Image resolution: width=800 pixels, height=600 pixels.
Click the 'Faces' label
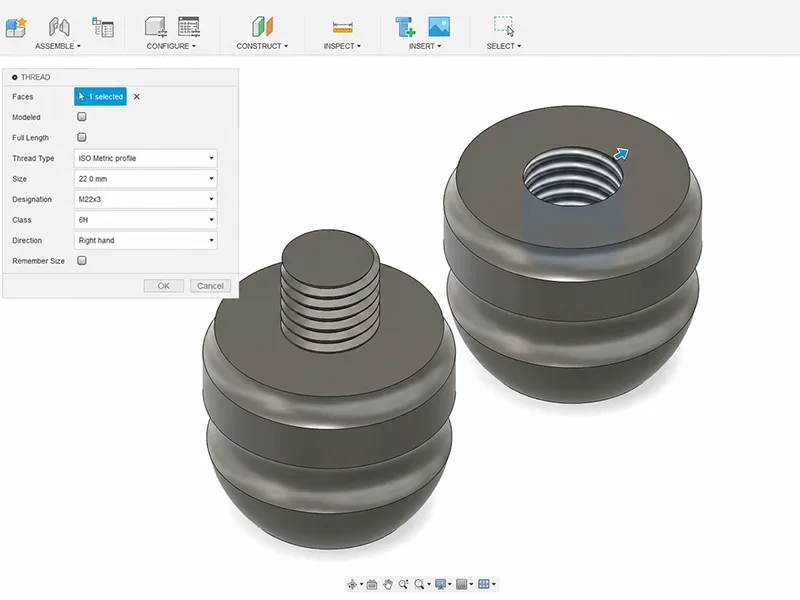23,96
